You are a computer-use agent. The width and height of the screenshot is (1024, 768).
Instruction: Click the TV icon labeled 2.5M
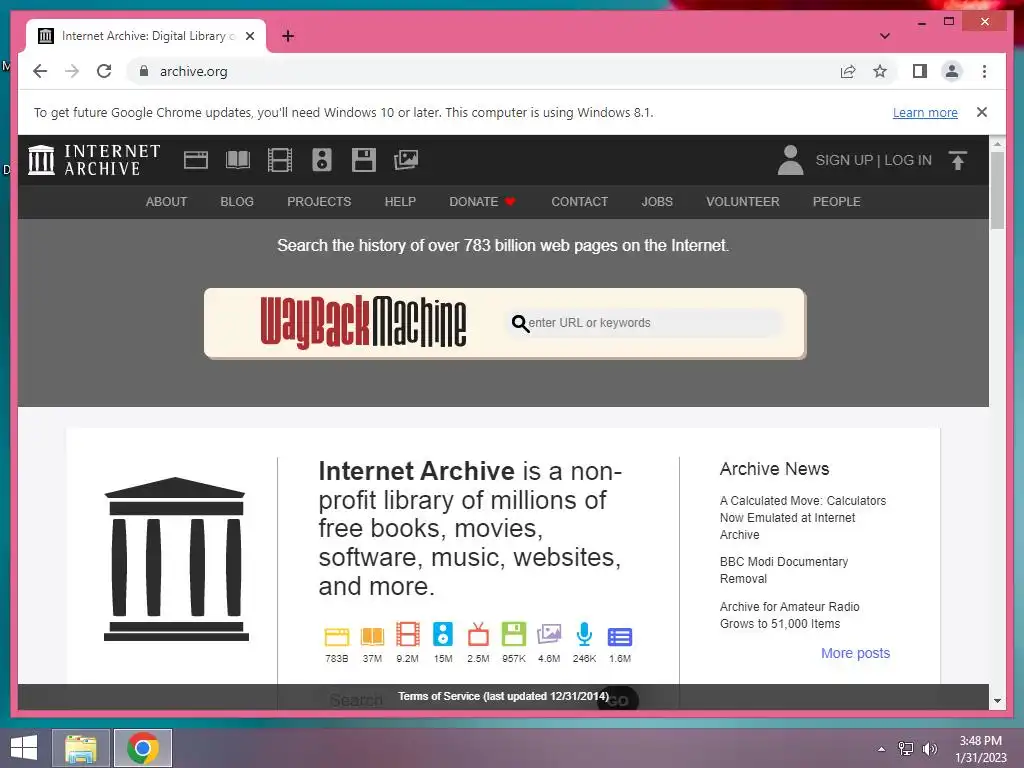(478, 635)
